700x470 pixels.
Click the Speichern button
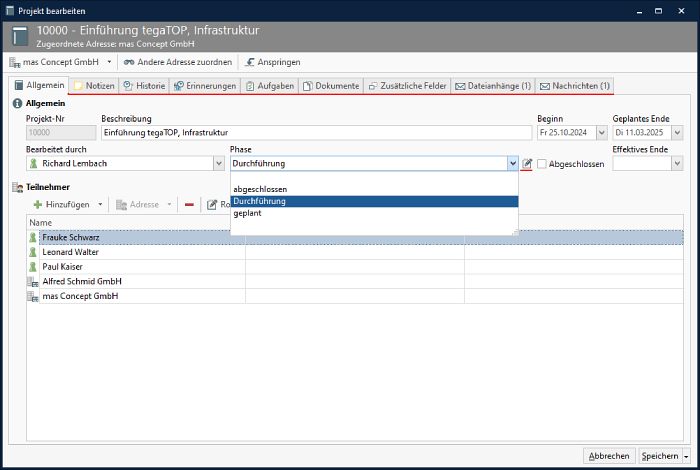660,456
